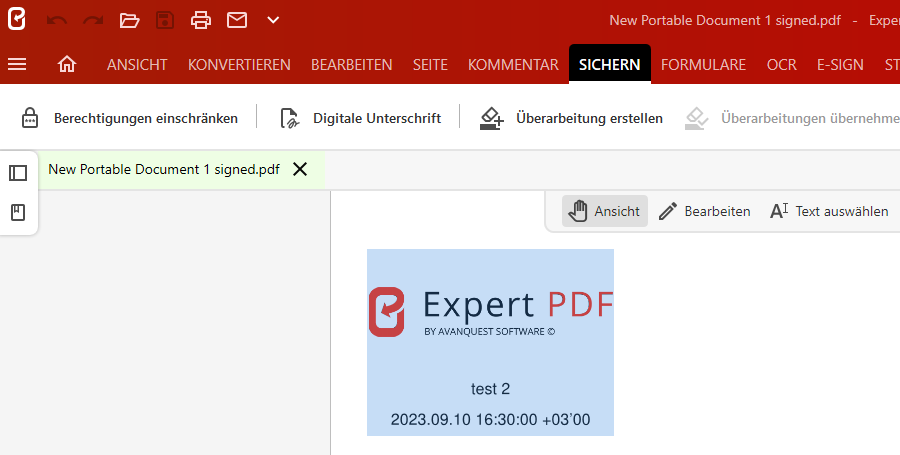Click the padlock restrict-permissions icon
The height and width of the screenshot is (455, 900).
click(x=30, y=118)
